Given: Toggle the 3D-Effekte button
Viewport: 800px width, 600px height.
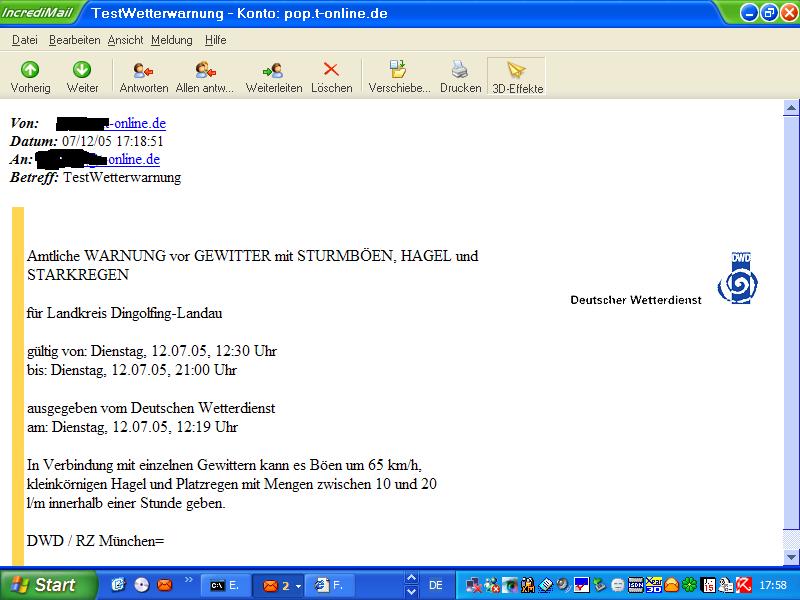Looking at the screenshot, I should click(x=516, y=77).
